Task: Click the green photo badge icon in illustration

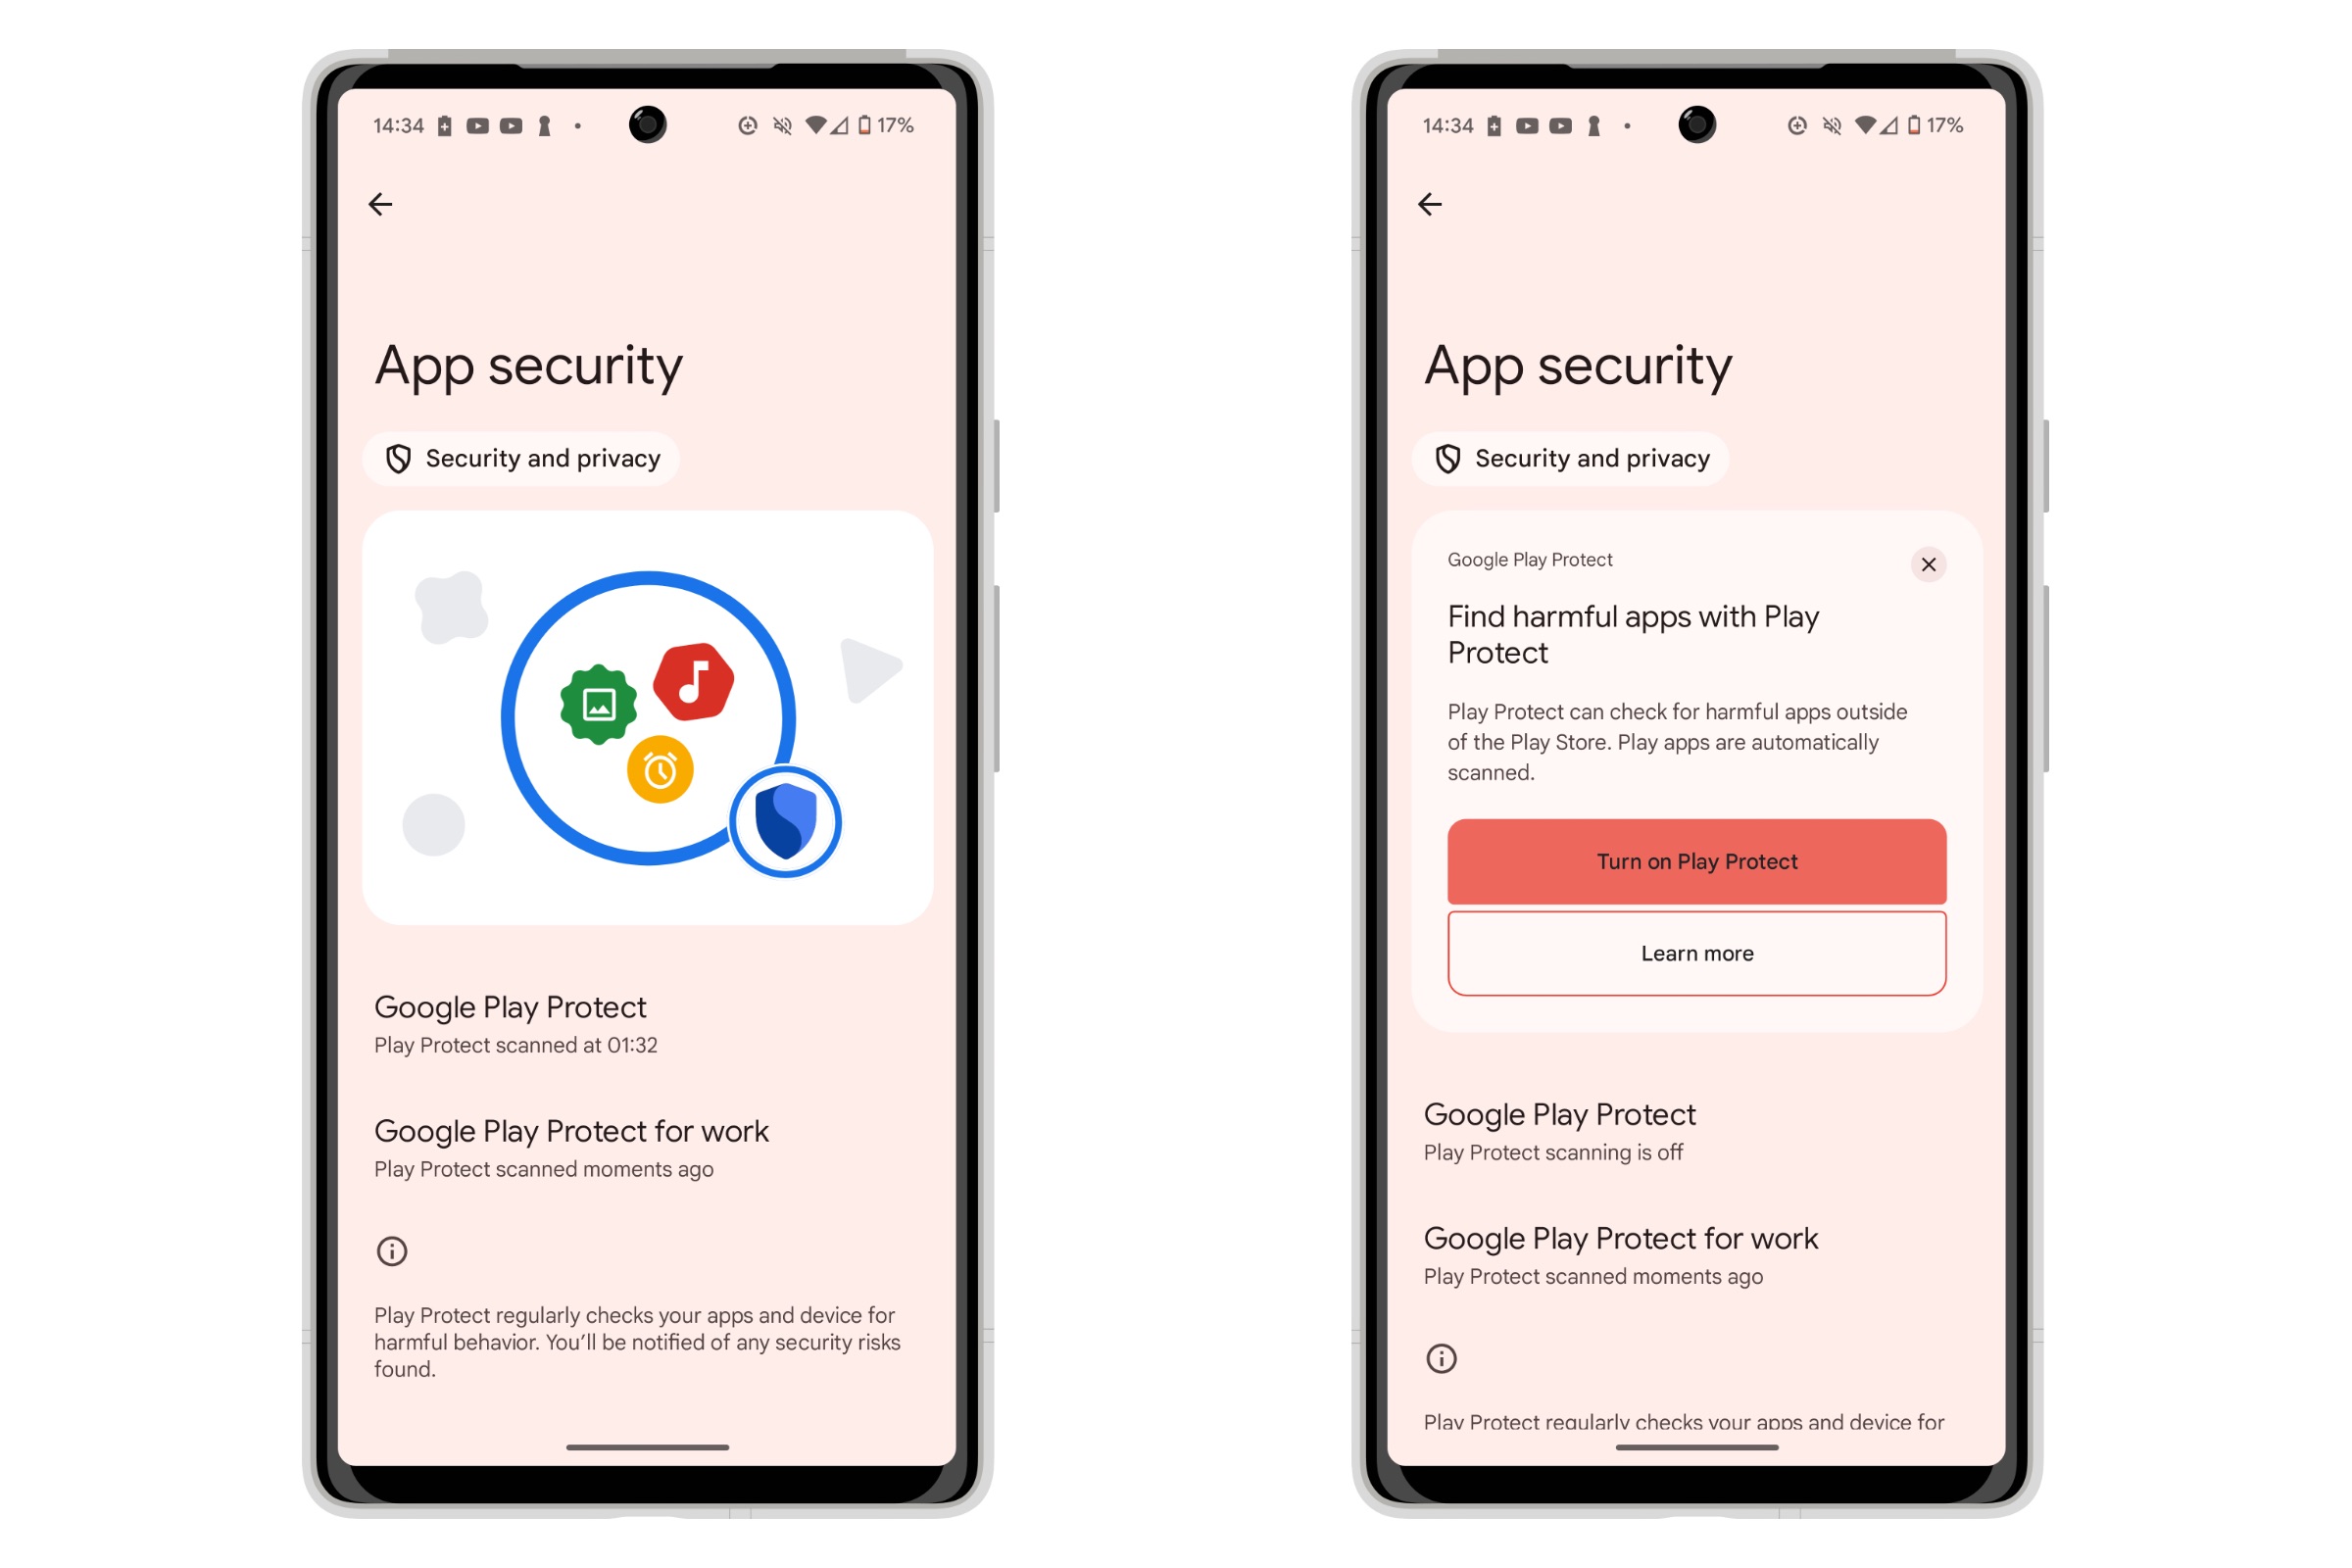Action: (x=597, y=695)
